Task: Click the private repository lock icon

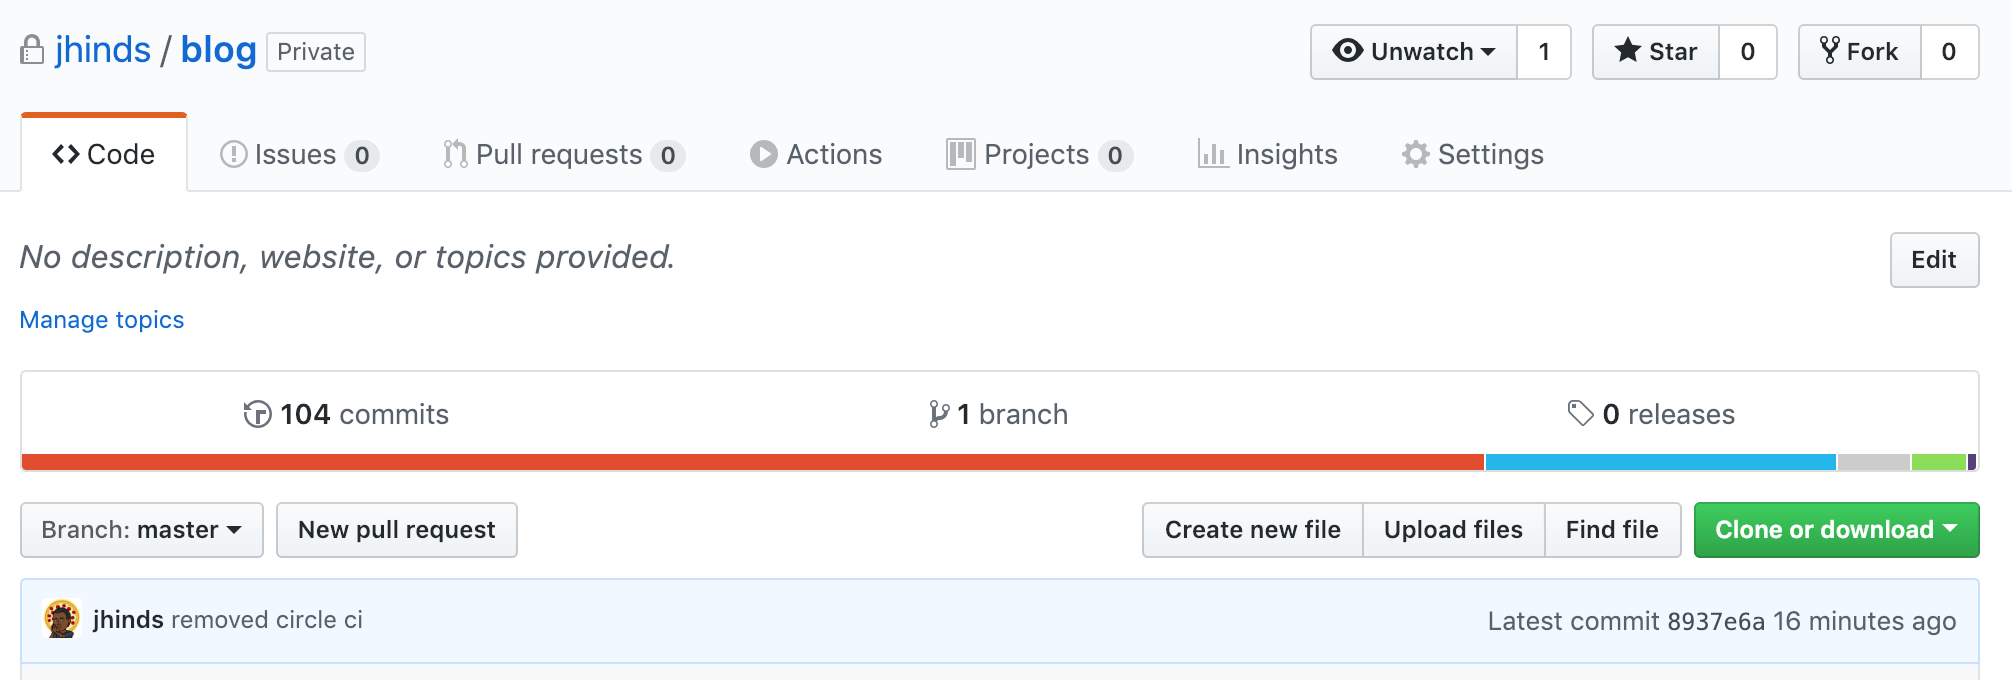Action: 32,50
